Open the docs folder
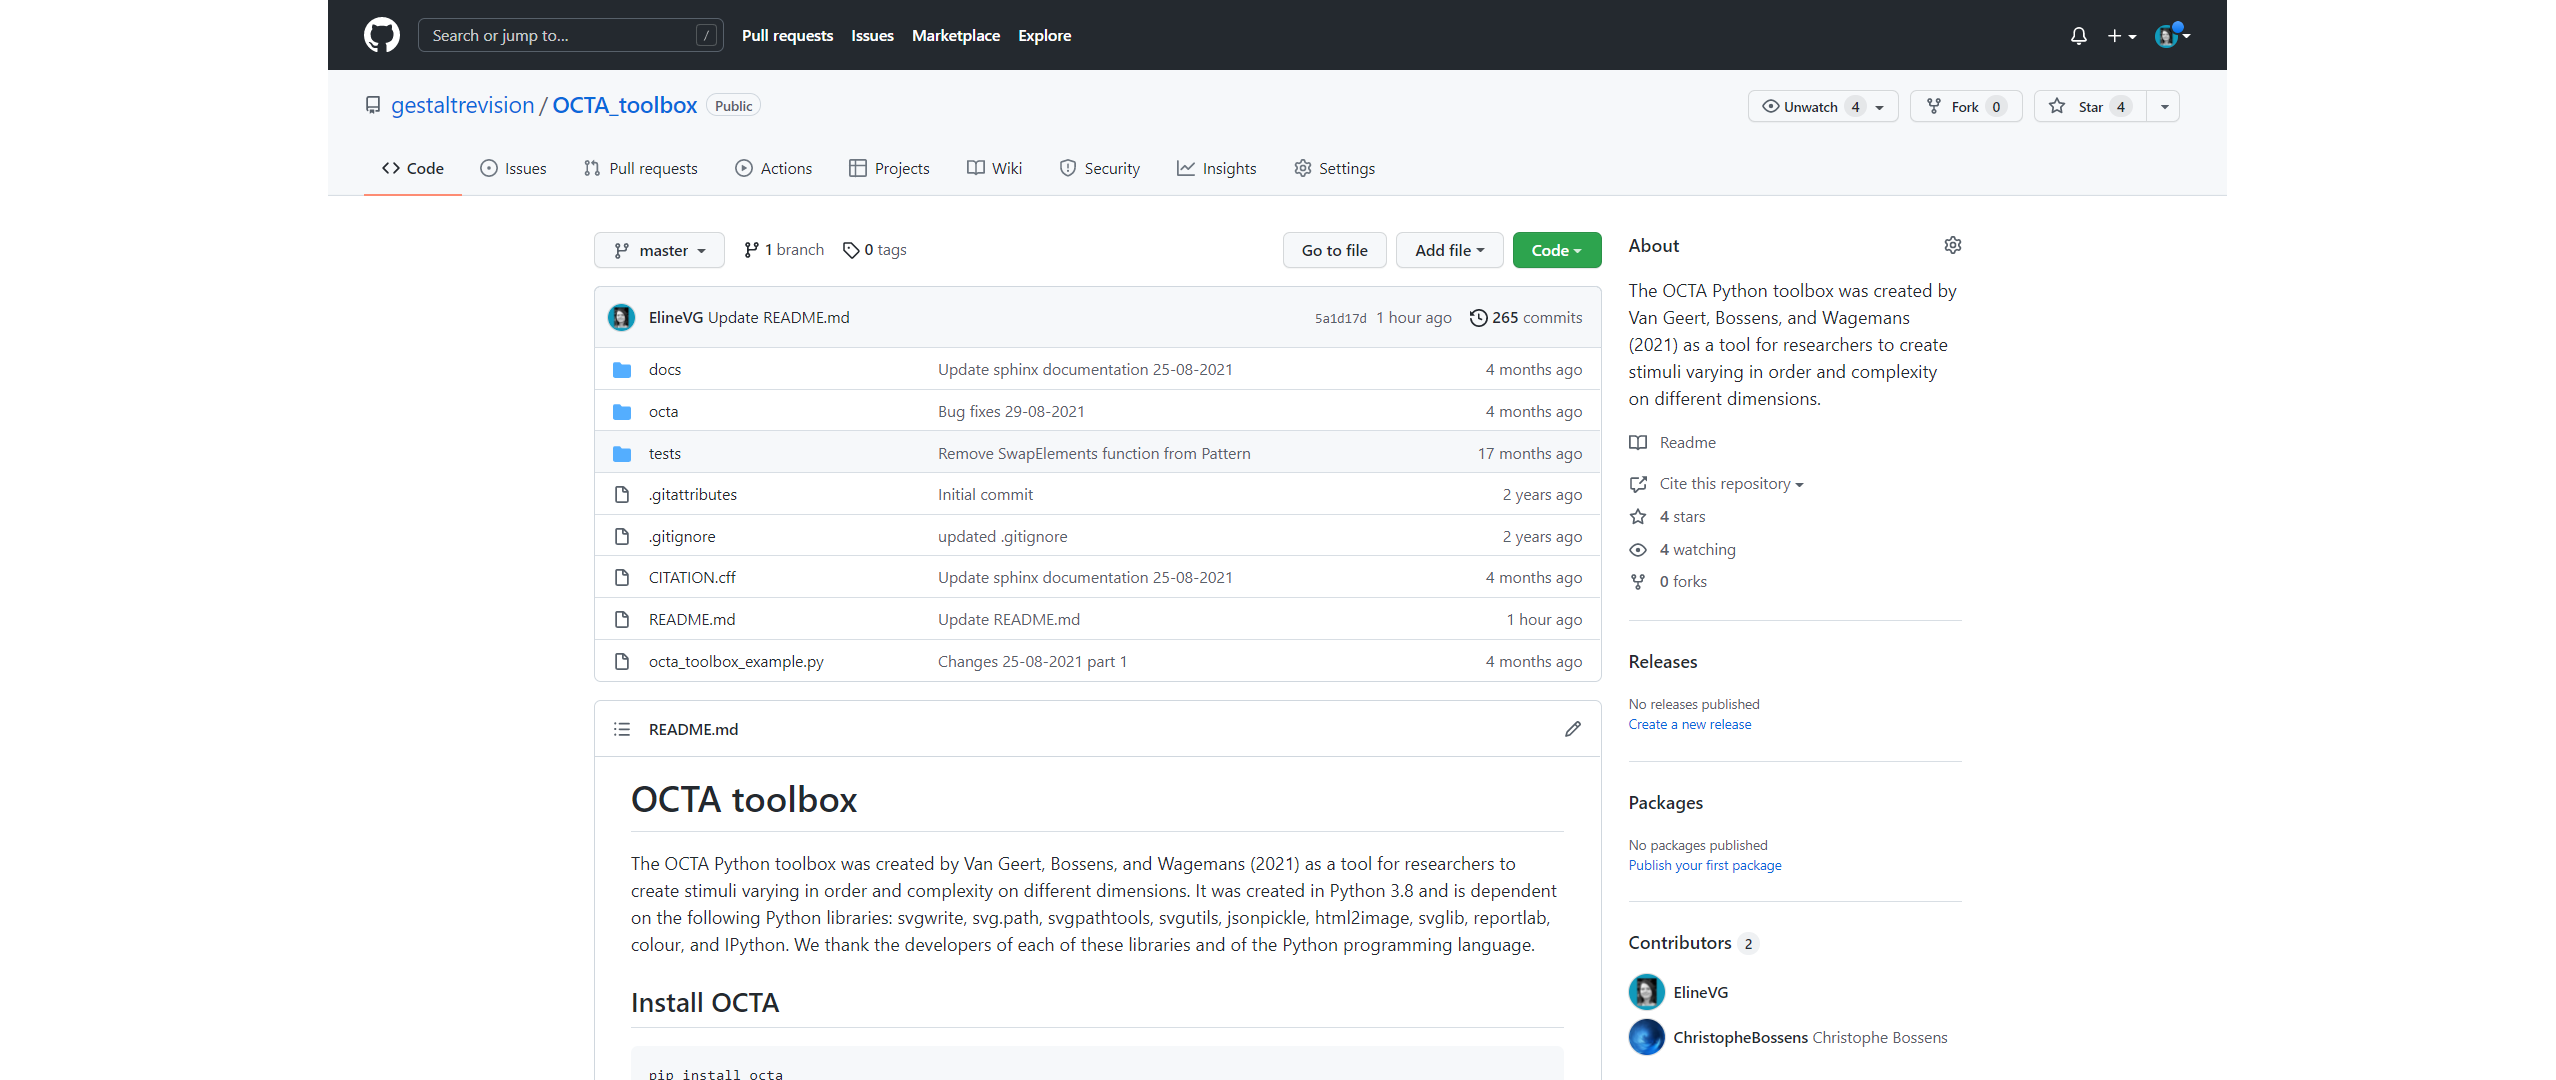The image size is (2556, 1080). (664, 369)
